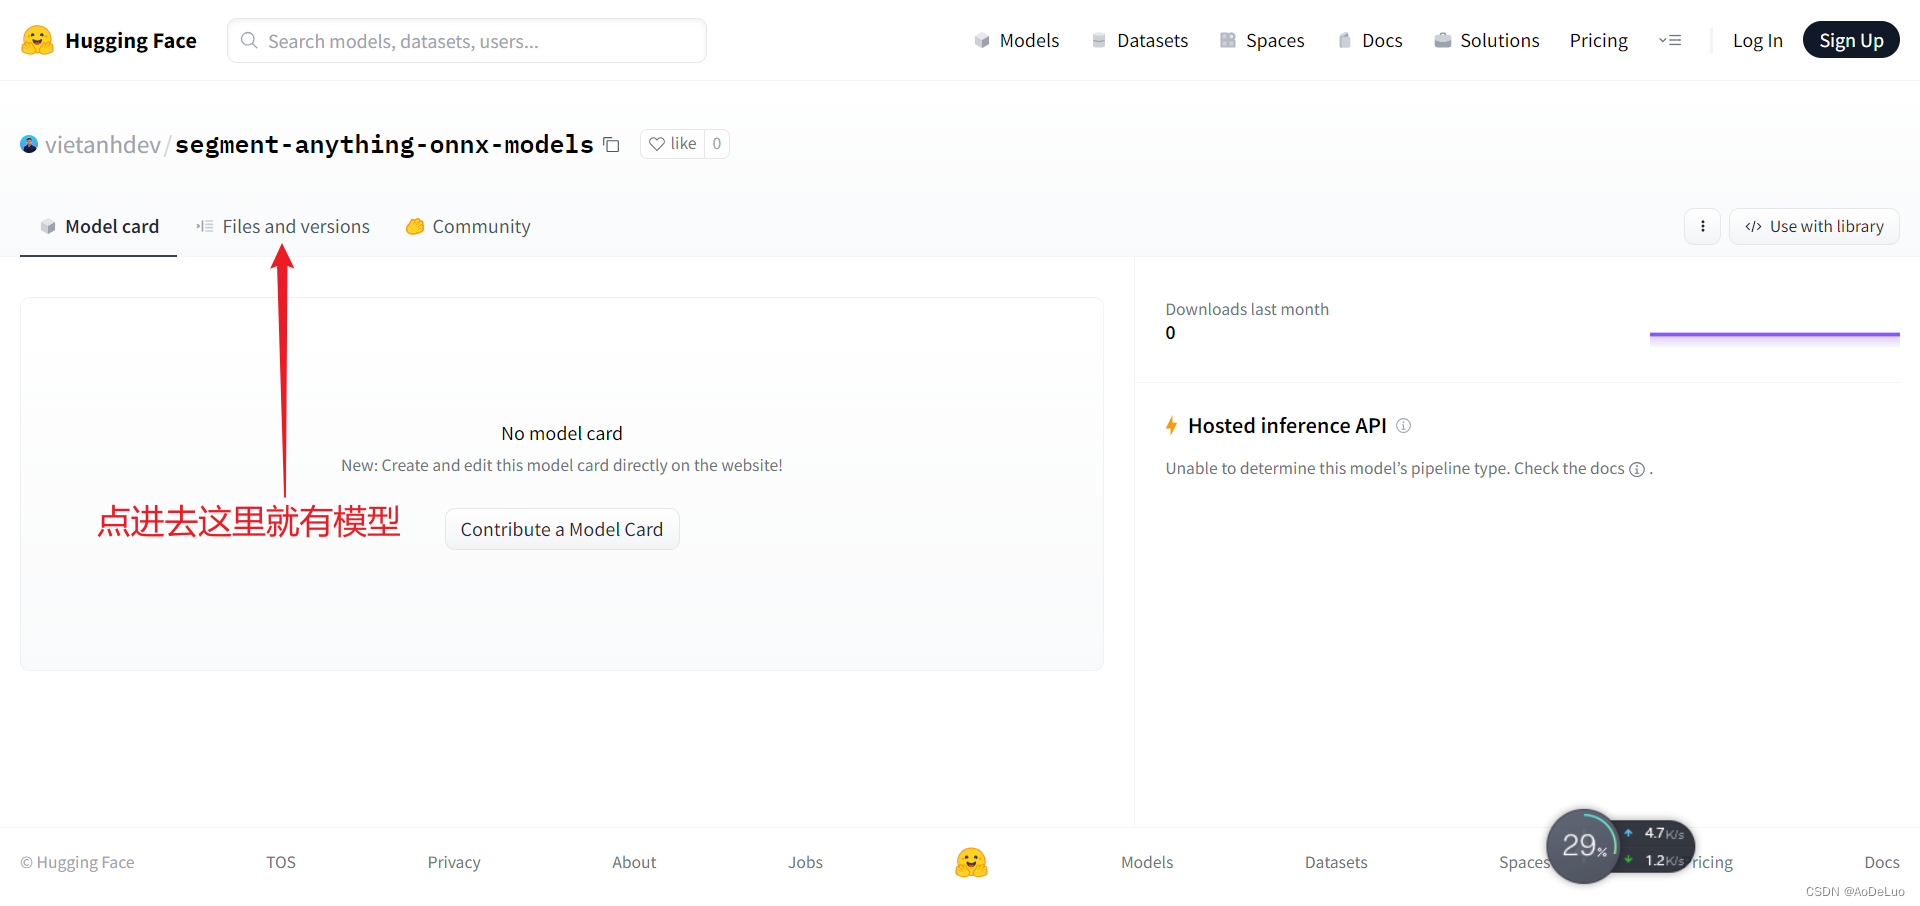
Task: Open the Hosted inference API info icon
Action: point(1404,426)
